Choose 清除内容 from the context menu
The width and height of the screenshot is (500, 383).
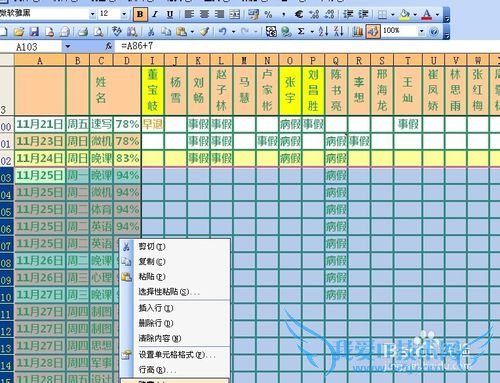pos(175,338)
